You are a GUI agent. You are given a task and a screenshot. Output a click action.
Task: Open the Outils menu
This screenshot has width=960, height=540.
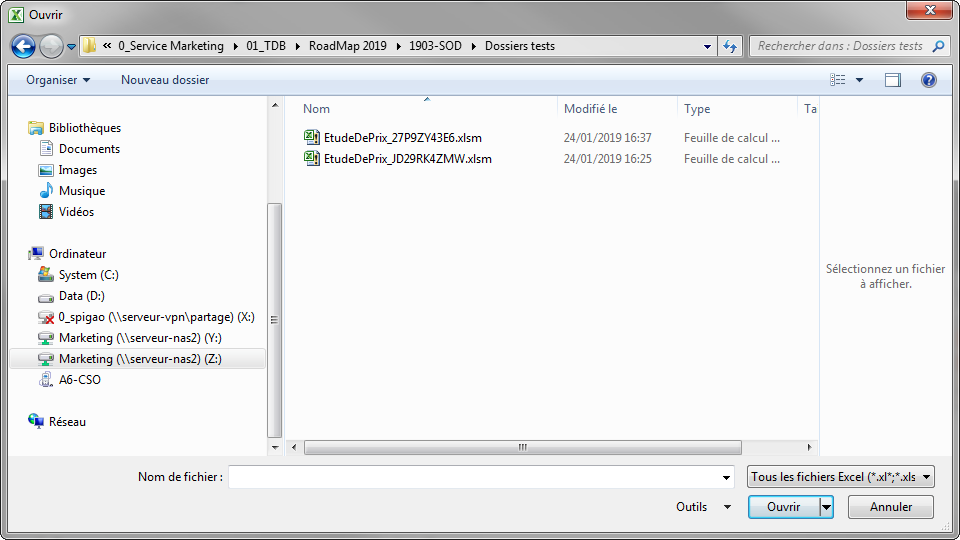coord(703,507)
